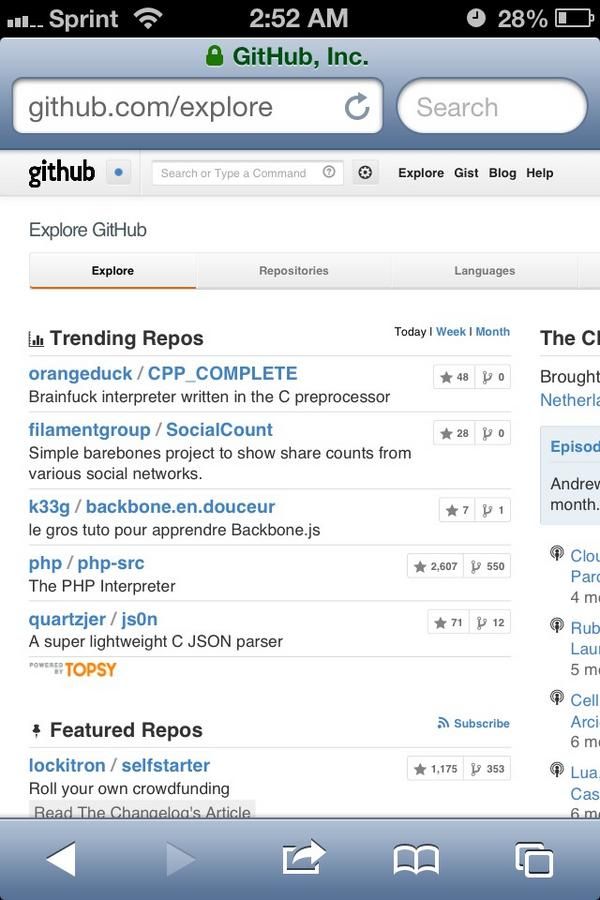Open the CPP_COMPLETE repository link

click(222, 374)
